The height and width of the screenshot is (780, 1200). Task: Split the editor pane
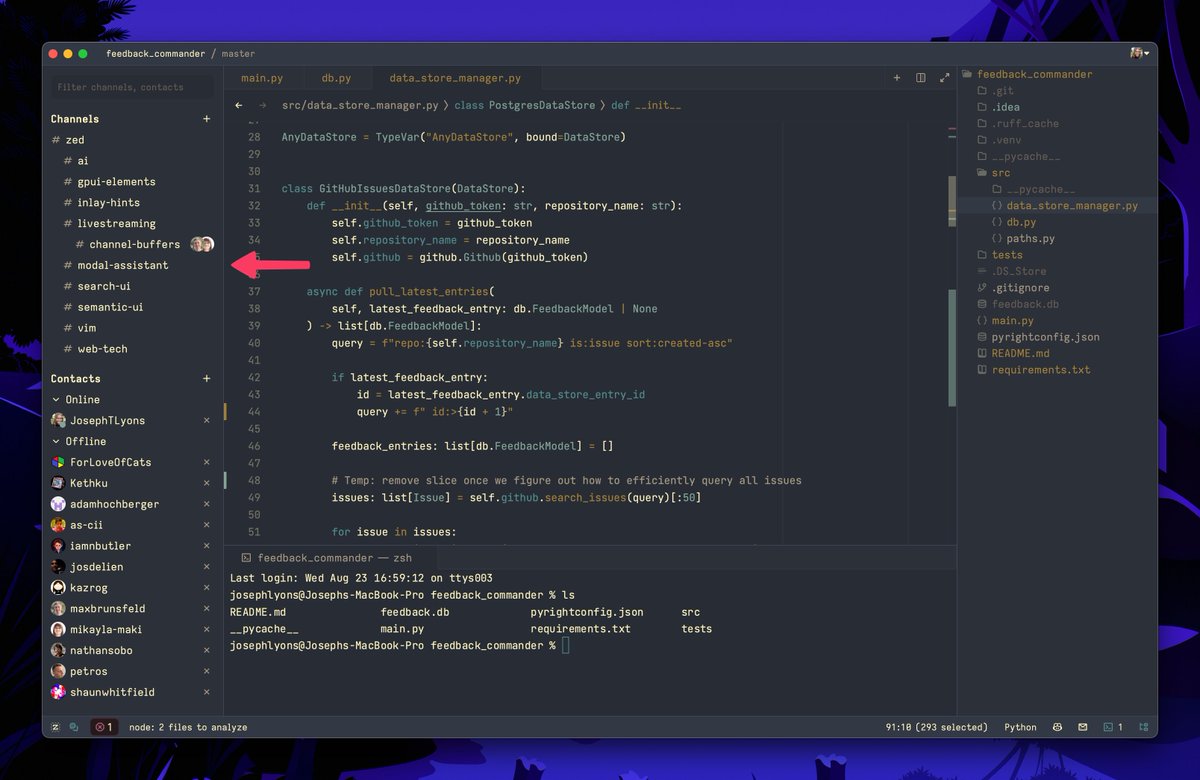pos(920,78)
